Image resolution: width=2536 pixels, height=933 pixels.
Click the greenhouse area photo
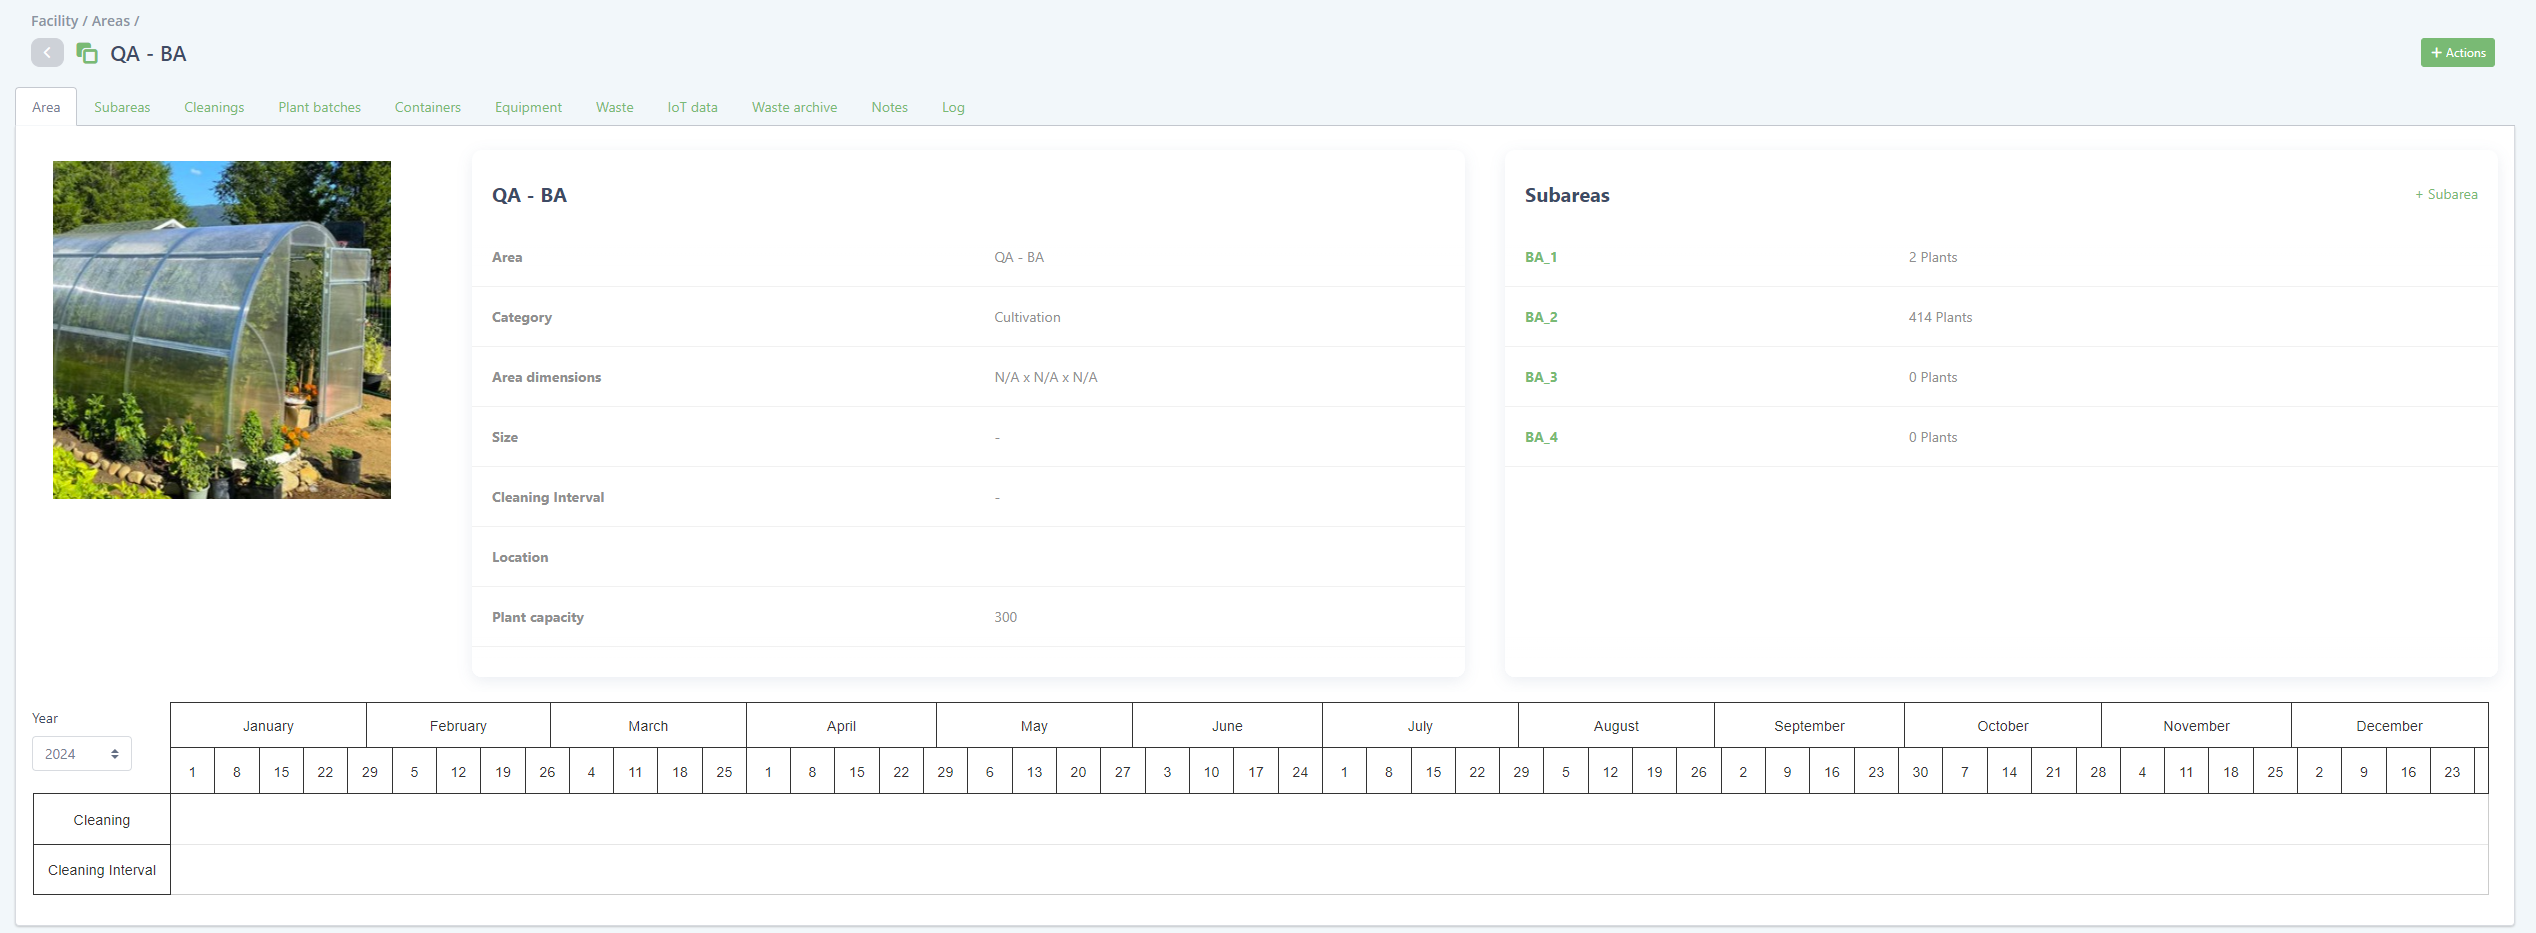tap(222, 330)
